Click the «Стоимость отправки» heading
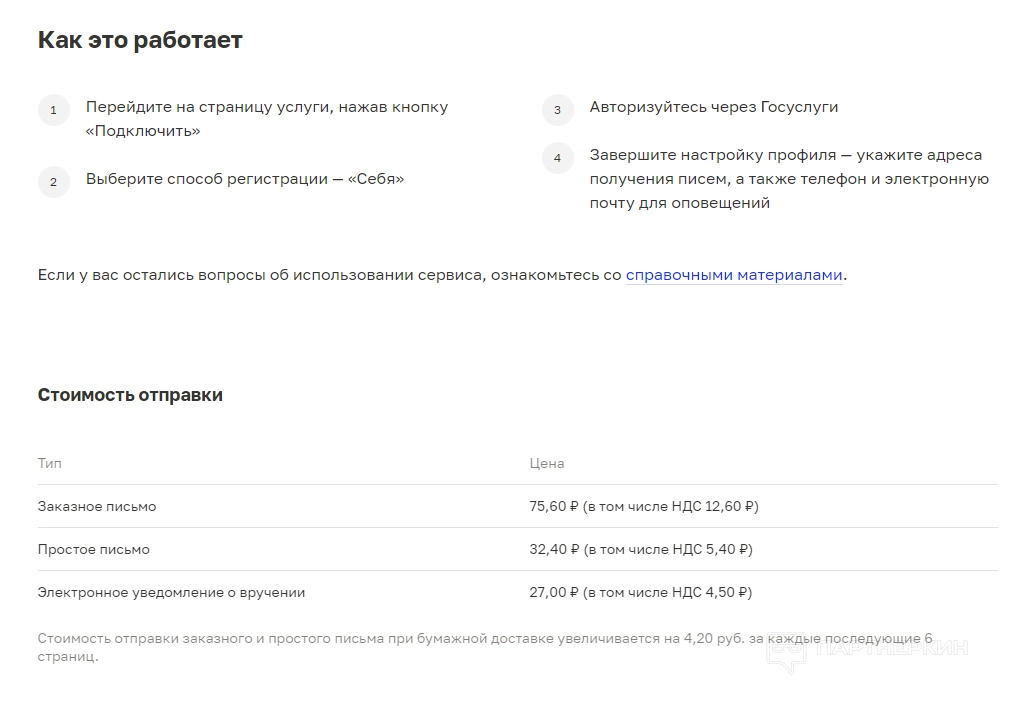Viewport: 1019px width, 726px height. pyautogui.click(x=130, y=395)
